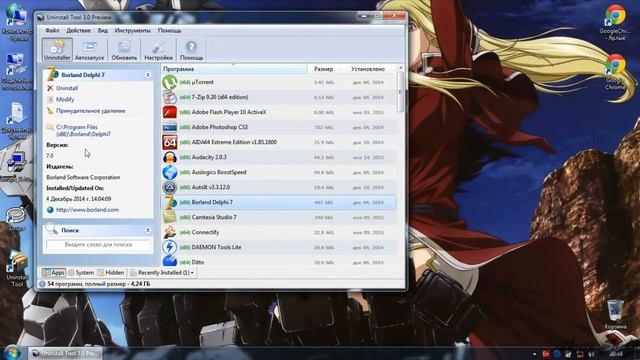Select the Connectify icon
This screenshot has width=640, height=360.
(x=169, y=232)
